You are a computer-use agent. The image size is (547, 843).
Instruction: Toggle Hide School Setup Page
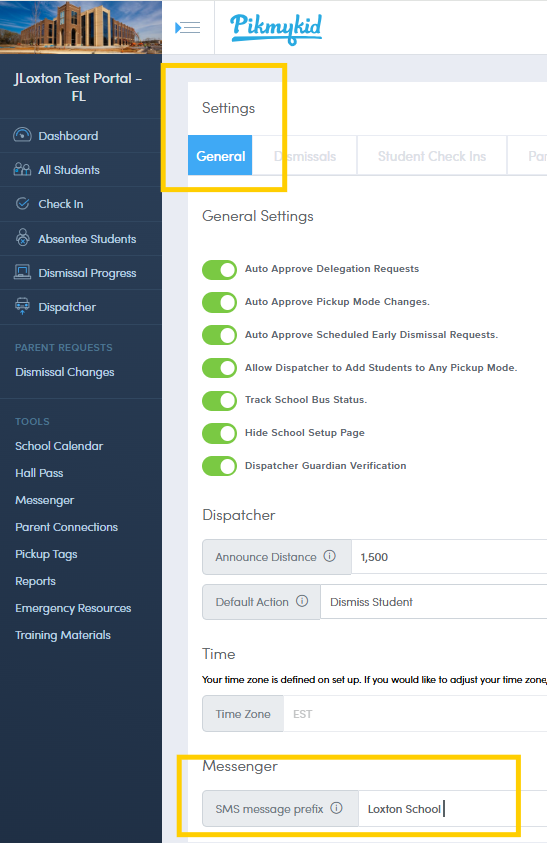pos(219,433)
